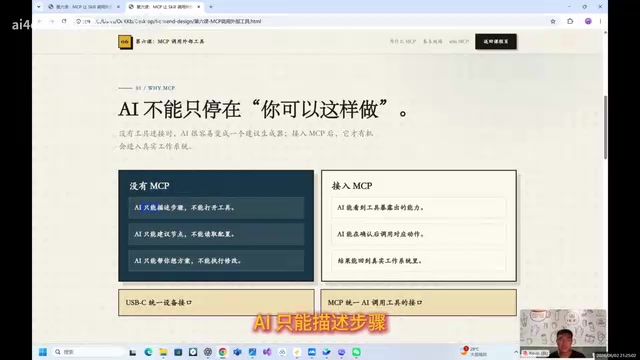The height and width of the screenshot is (360, 640).
Task: Click the presenter webcam thumbnail
Action: (x=563, y=333)
